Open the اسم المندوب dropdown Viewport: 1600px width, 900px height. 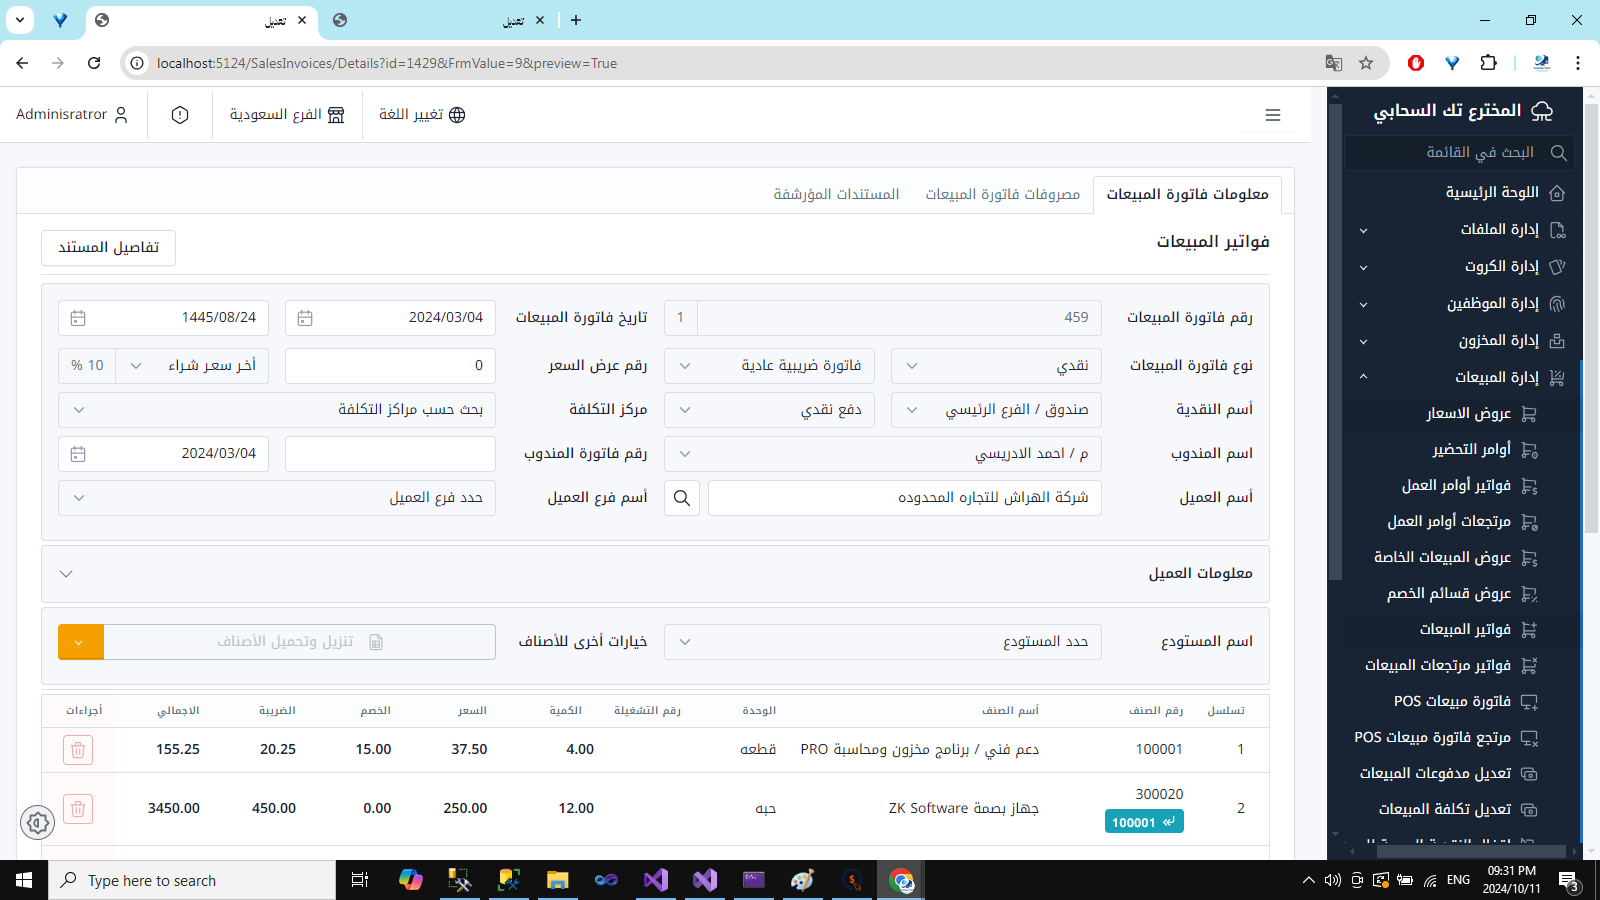[882, 454]
